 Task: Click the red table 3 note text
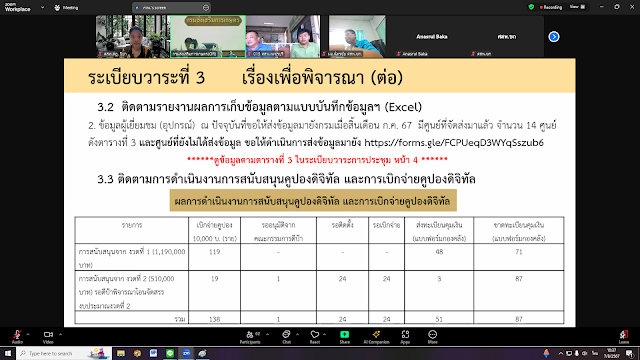coord(317,160)
